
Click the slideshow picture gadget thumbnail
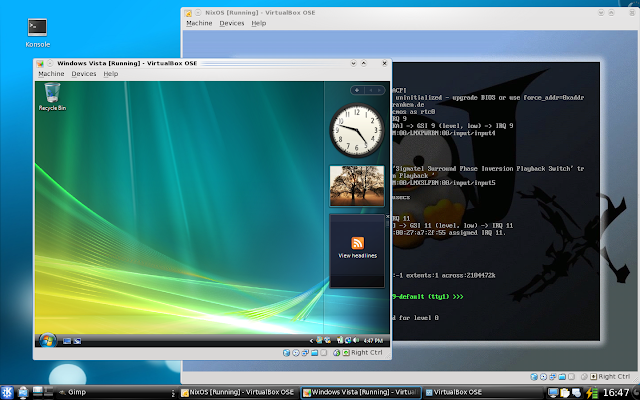click(357, 186)
